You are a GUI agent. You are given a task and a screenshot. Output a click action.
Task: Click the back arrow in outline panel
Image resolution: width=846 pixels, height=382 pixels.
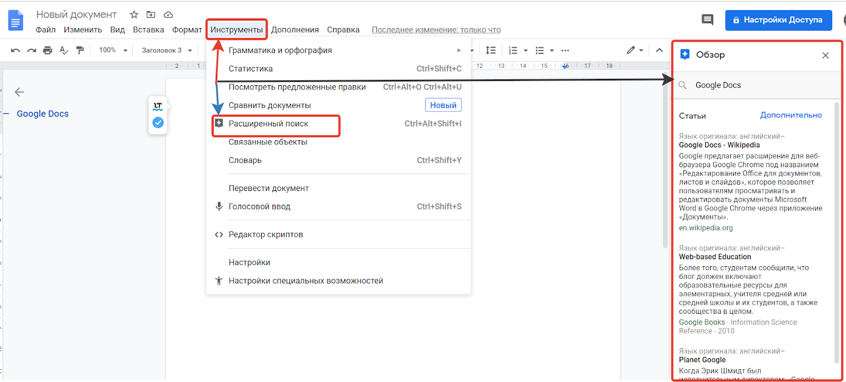pos(19,92)
